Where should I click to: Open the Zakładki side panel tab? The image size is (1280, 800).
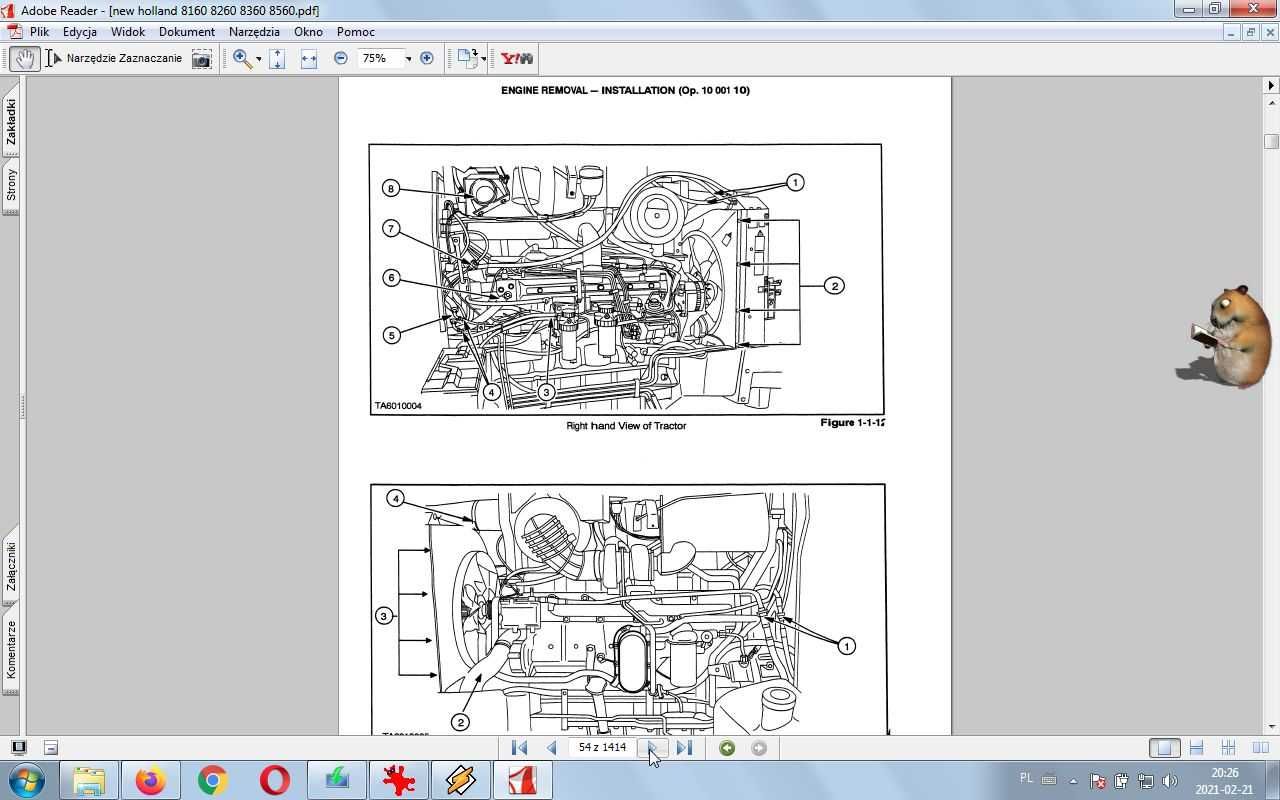tap(11, 122)
